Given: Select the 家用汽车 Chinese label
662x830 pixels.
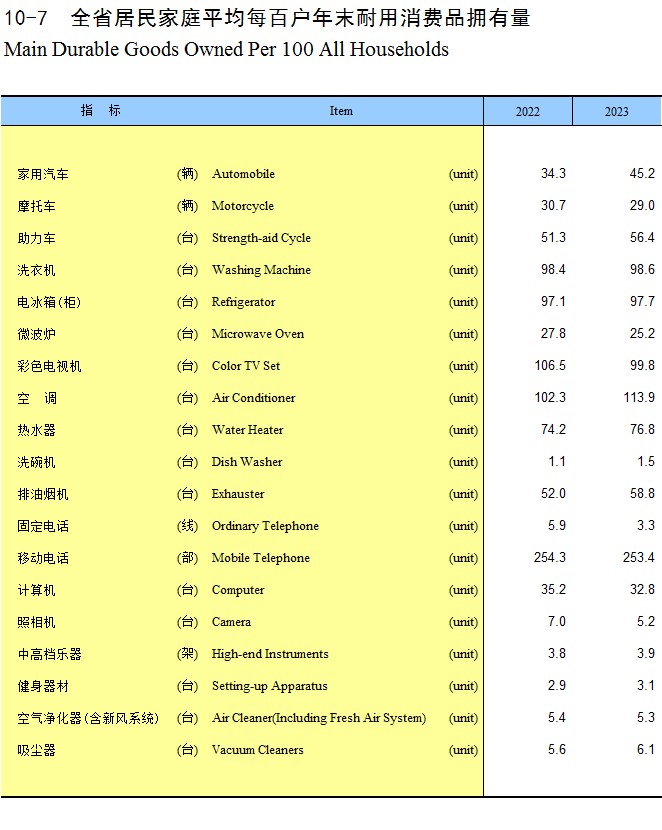Looking at the screenshot, I should [43, 174].
